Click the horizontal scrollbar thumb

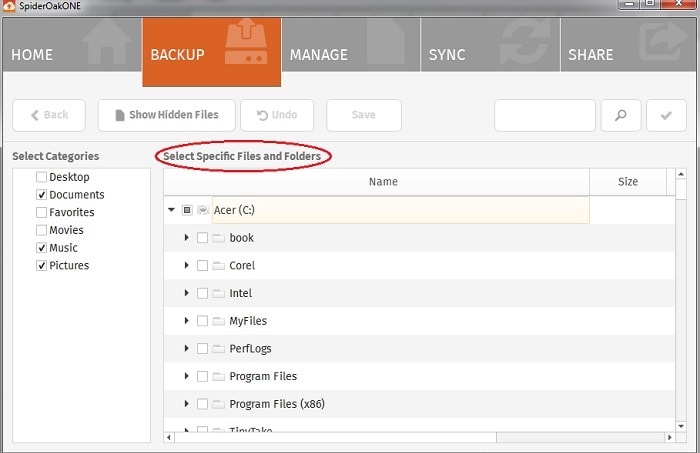(335, 437)
